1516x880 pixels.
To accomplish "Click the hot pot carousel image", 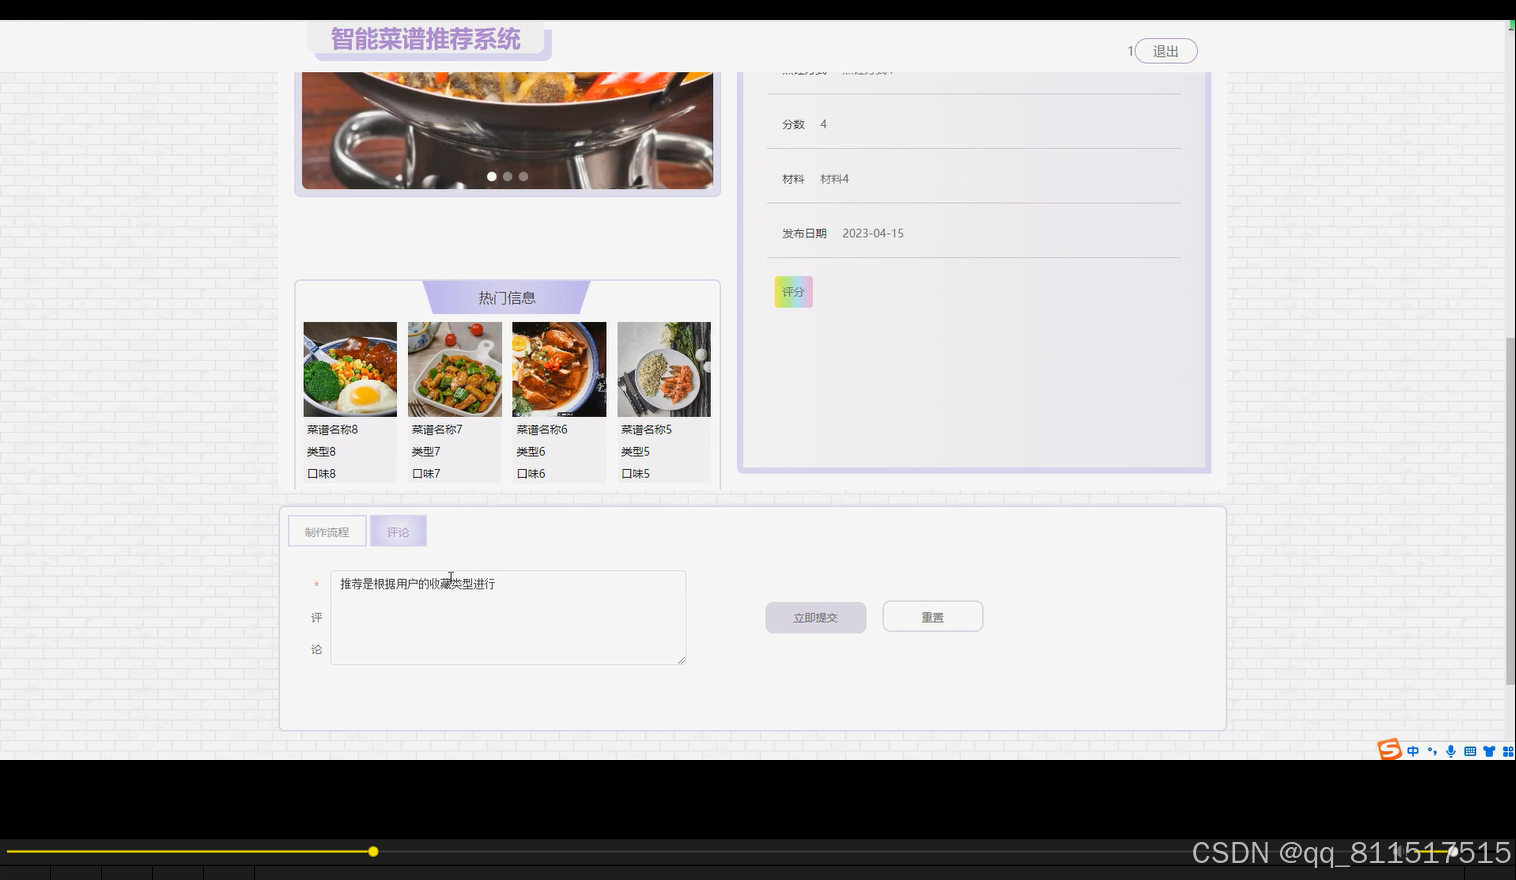I will click(x=508, y=130).
